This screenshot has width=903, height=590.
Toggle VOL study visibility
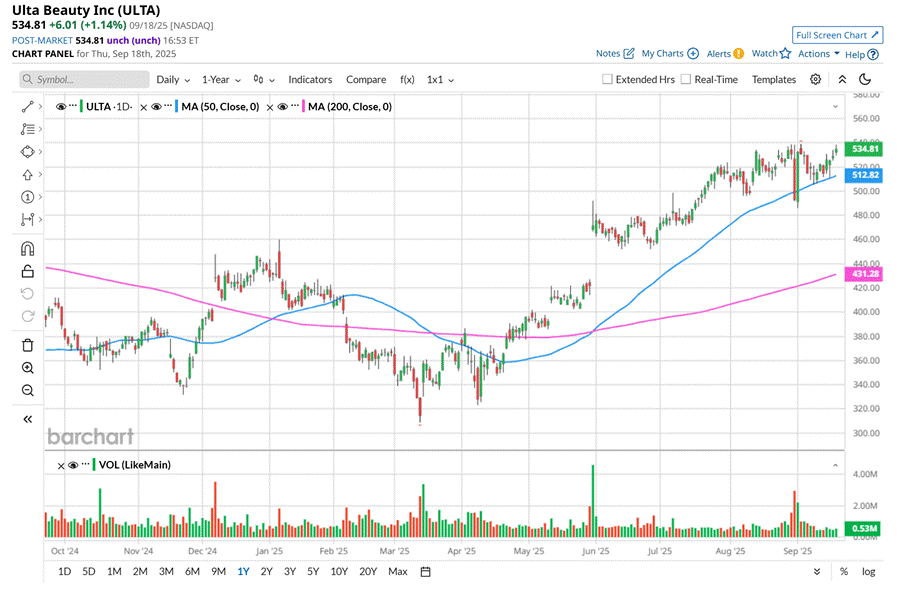[73, 465]
